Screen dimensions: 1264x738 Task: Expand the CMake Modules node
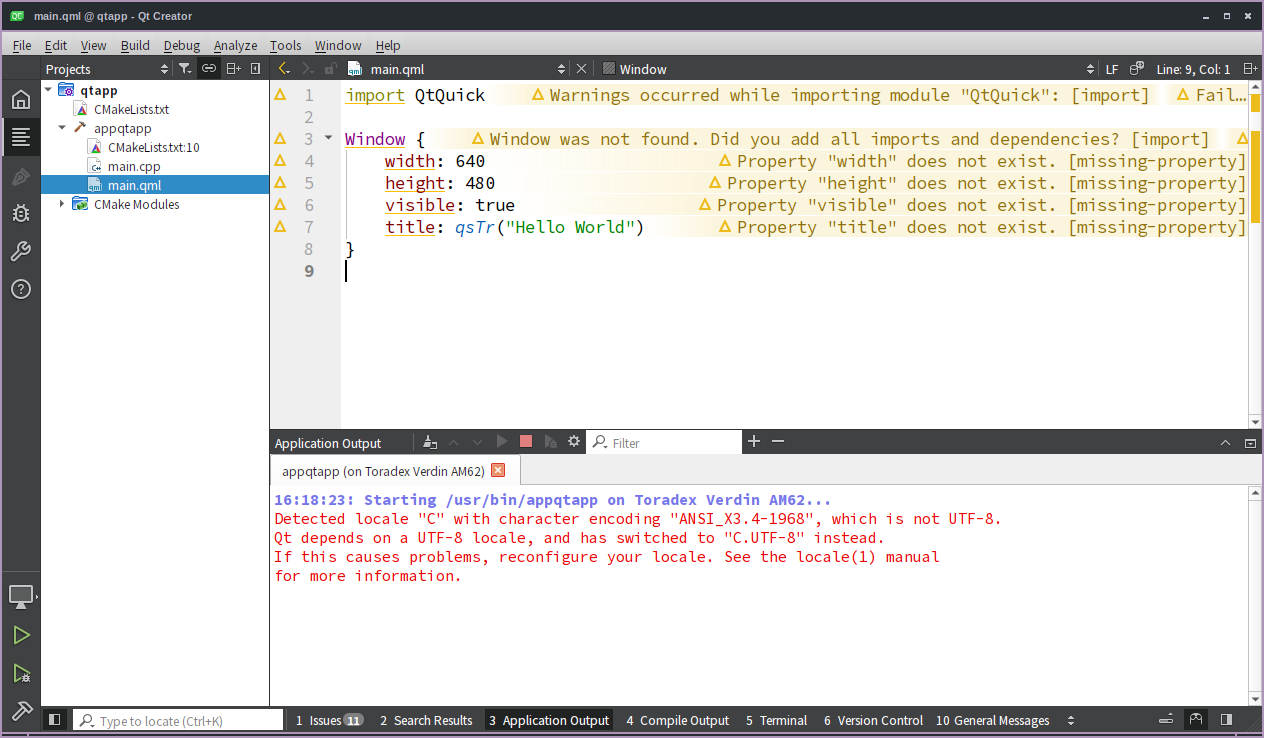(x=62, y=204)
